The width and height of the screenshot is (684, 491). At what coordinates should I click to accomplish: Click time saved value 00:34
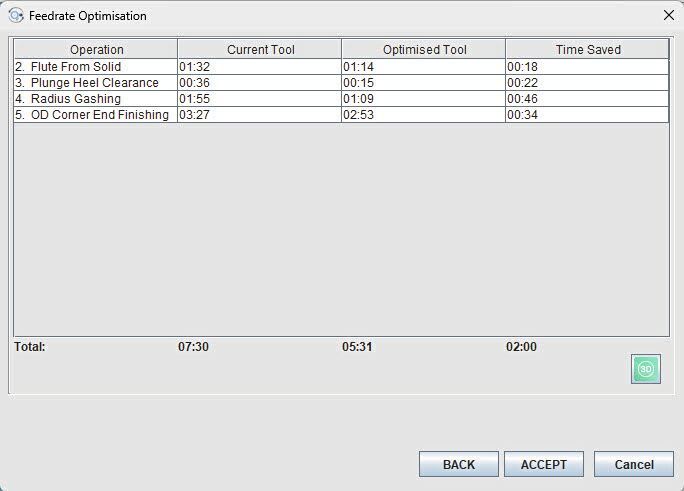click(523, 115)
